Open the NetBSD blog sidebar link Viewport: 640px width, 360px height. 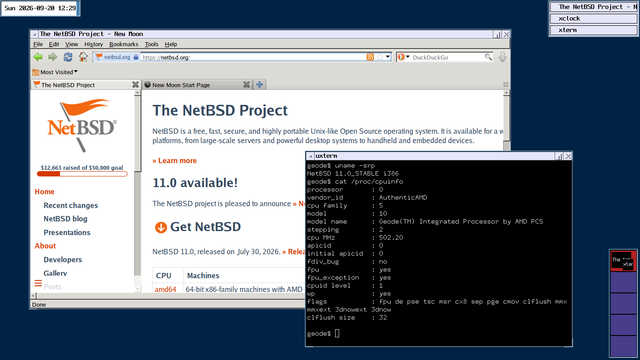click(x=65, y=219)
